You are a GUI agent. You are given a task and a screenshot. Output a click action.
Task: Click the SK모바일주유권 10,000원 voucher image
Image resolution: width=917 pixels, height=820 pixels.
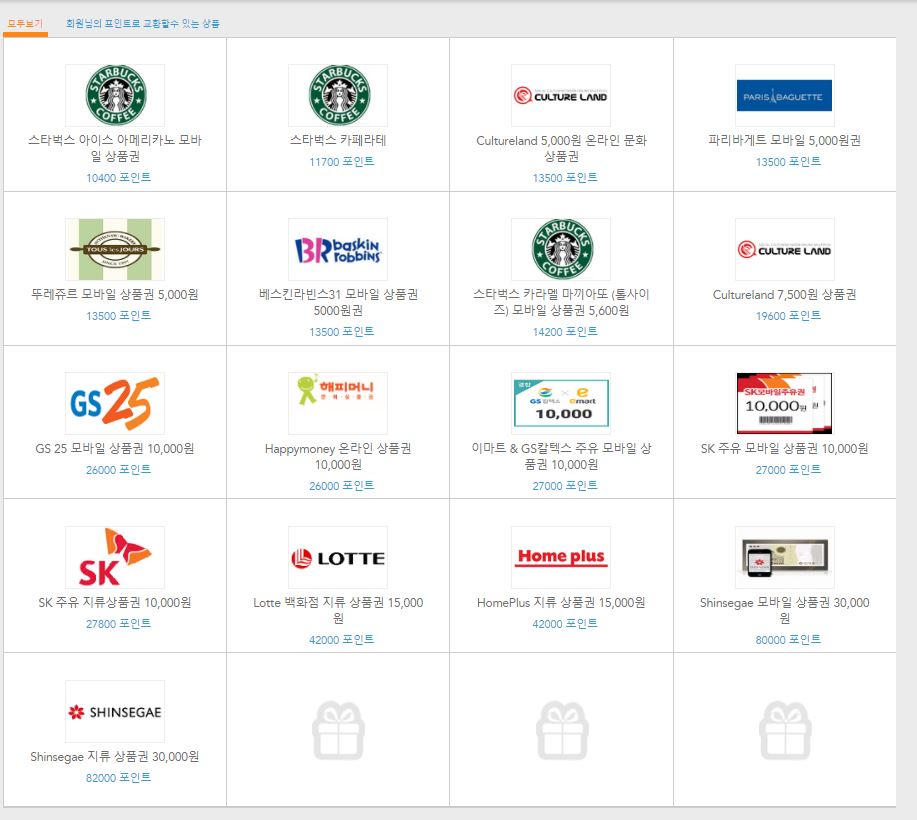click(784, 403)
